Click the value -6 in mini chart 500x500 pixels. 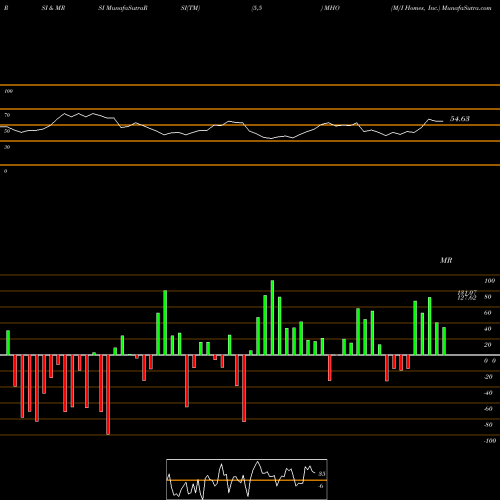tap(321, 486)
